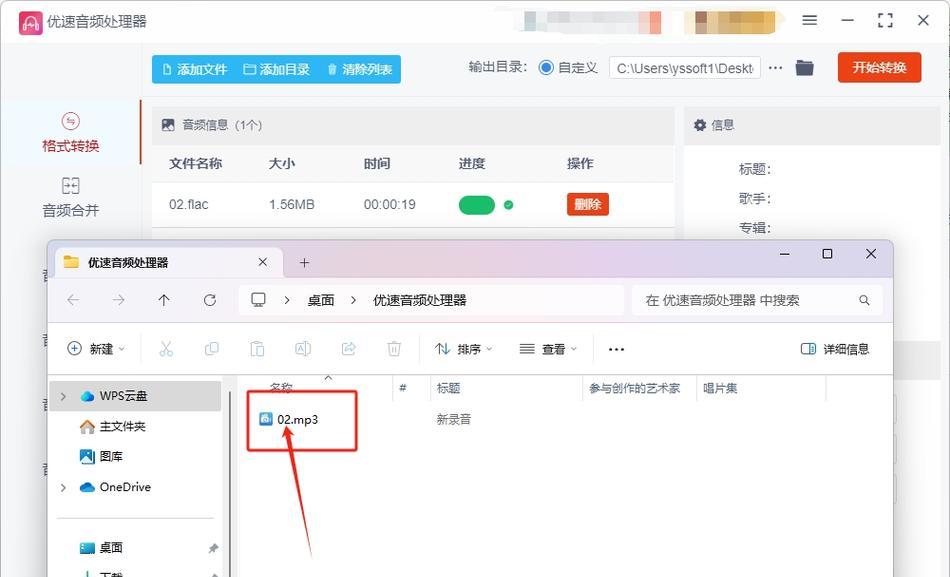The width and height of the screenshot is (950, 577).
Task: Click the 文件名称 column header
Action: point(195,163)
